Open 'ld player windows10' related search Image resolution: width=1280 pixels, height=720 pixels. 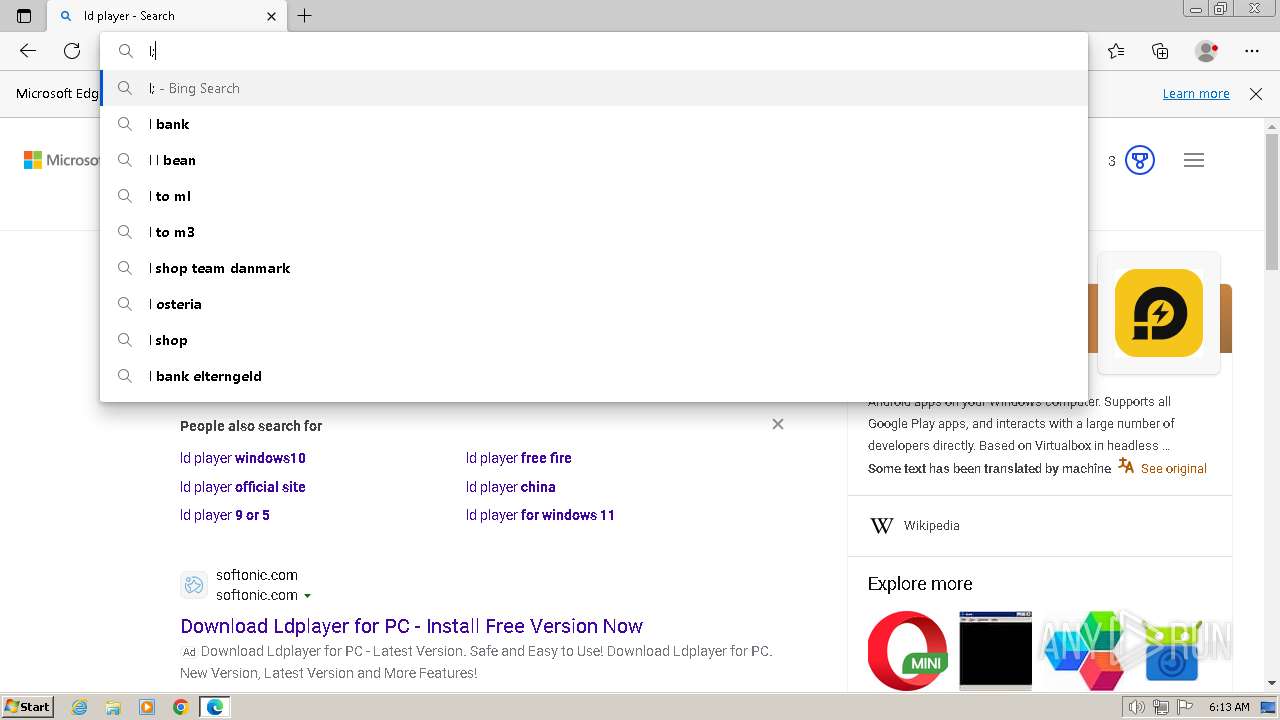point(243,458)
